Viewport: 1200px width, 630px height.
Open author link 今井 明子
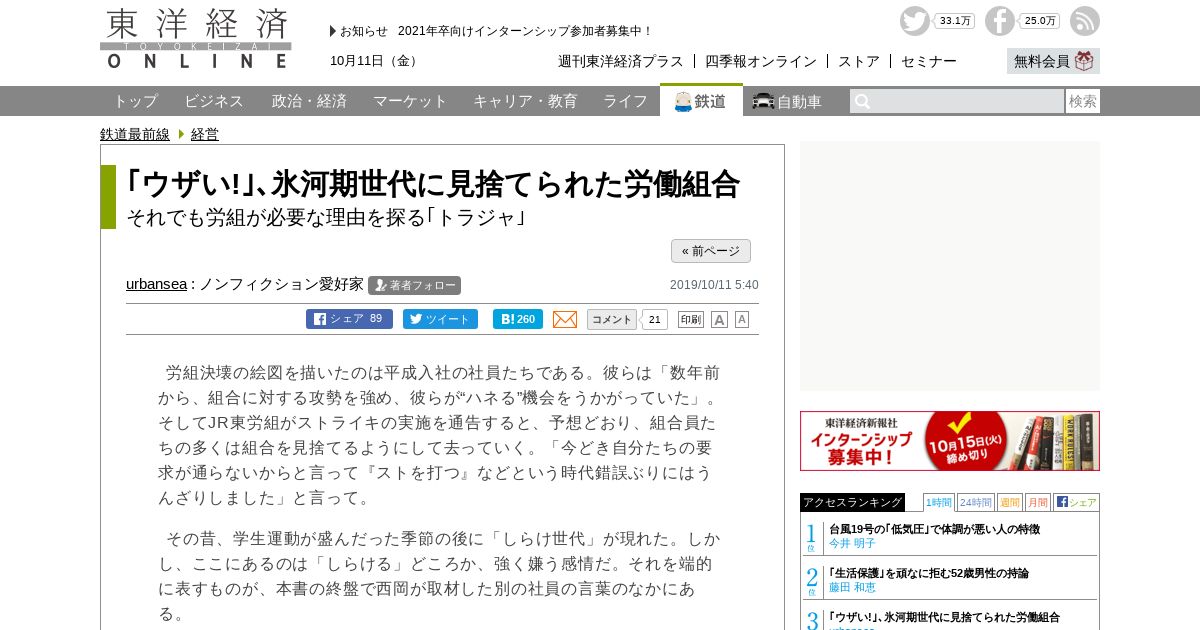[x=852, y=543]
